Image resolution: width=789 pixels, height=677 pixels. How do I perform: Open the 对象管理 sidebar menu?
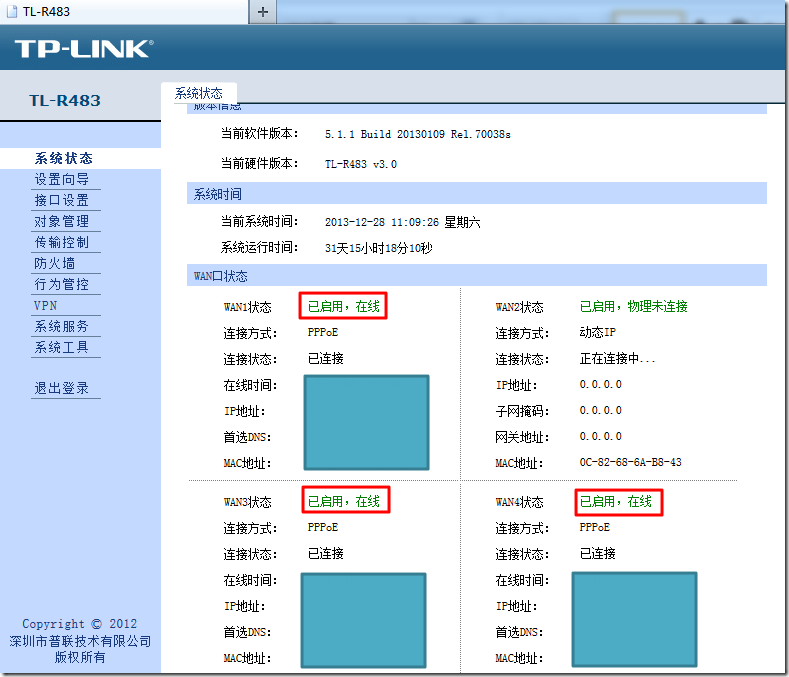point(61,221)
